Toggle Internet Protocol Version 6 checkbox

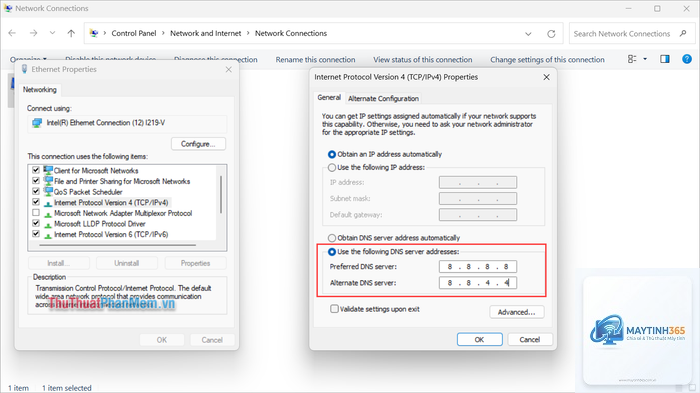pyautogui.click(x=36, y=234)
